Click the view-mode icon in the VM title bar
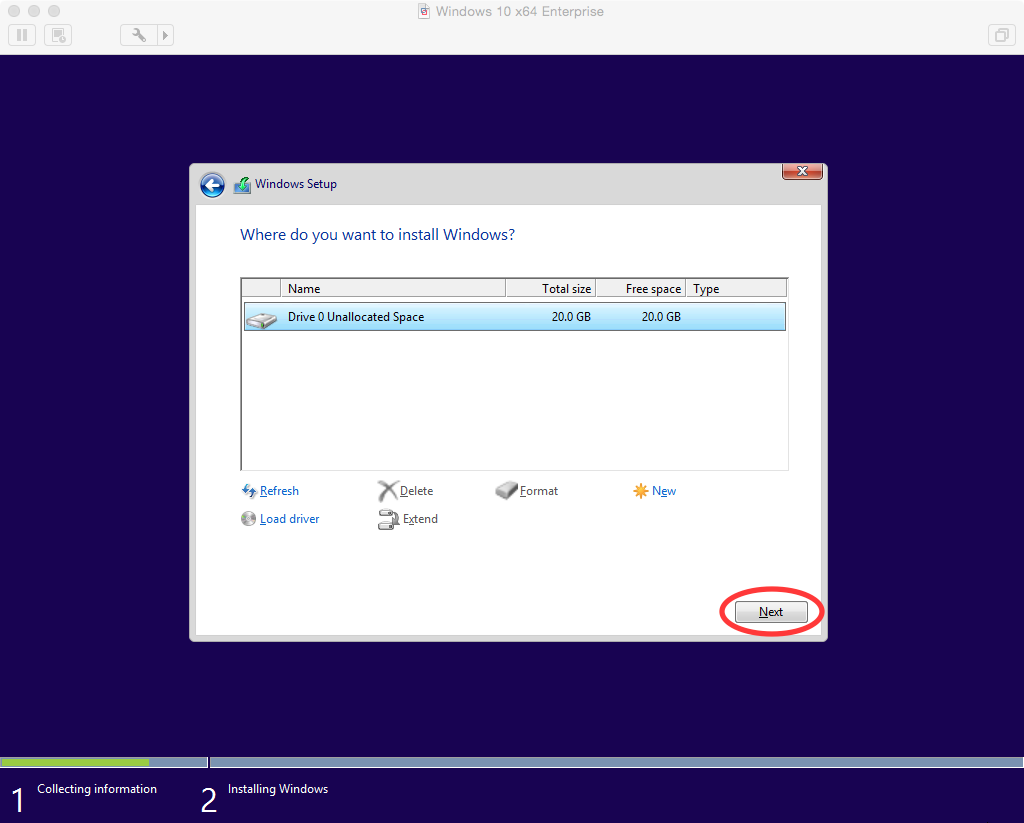 tap(1002, 35)
